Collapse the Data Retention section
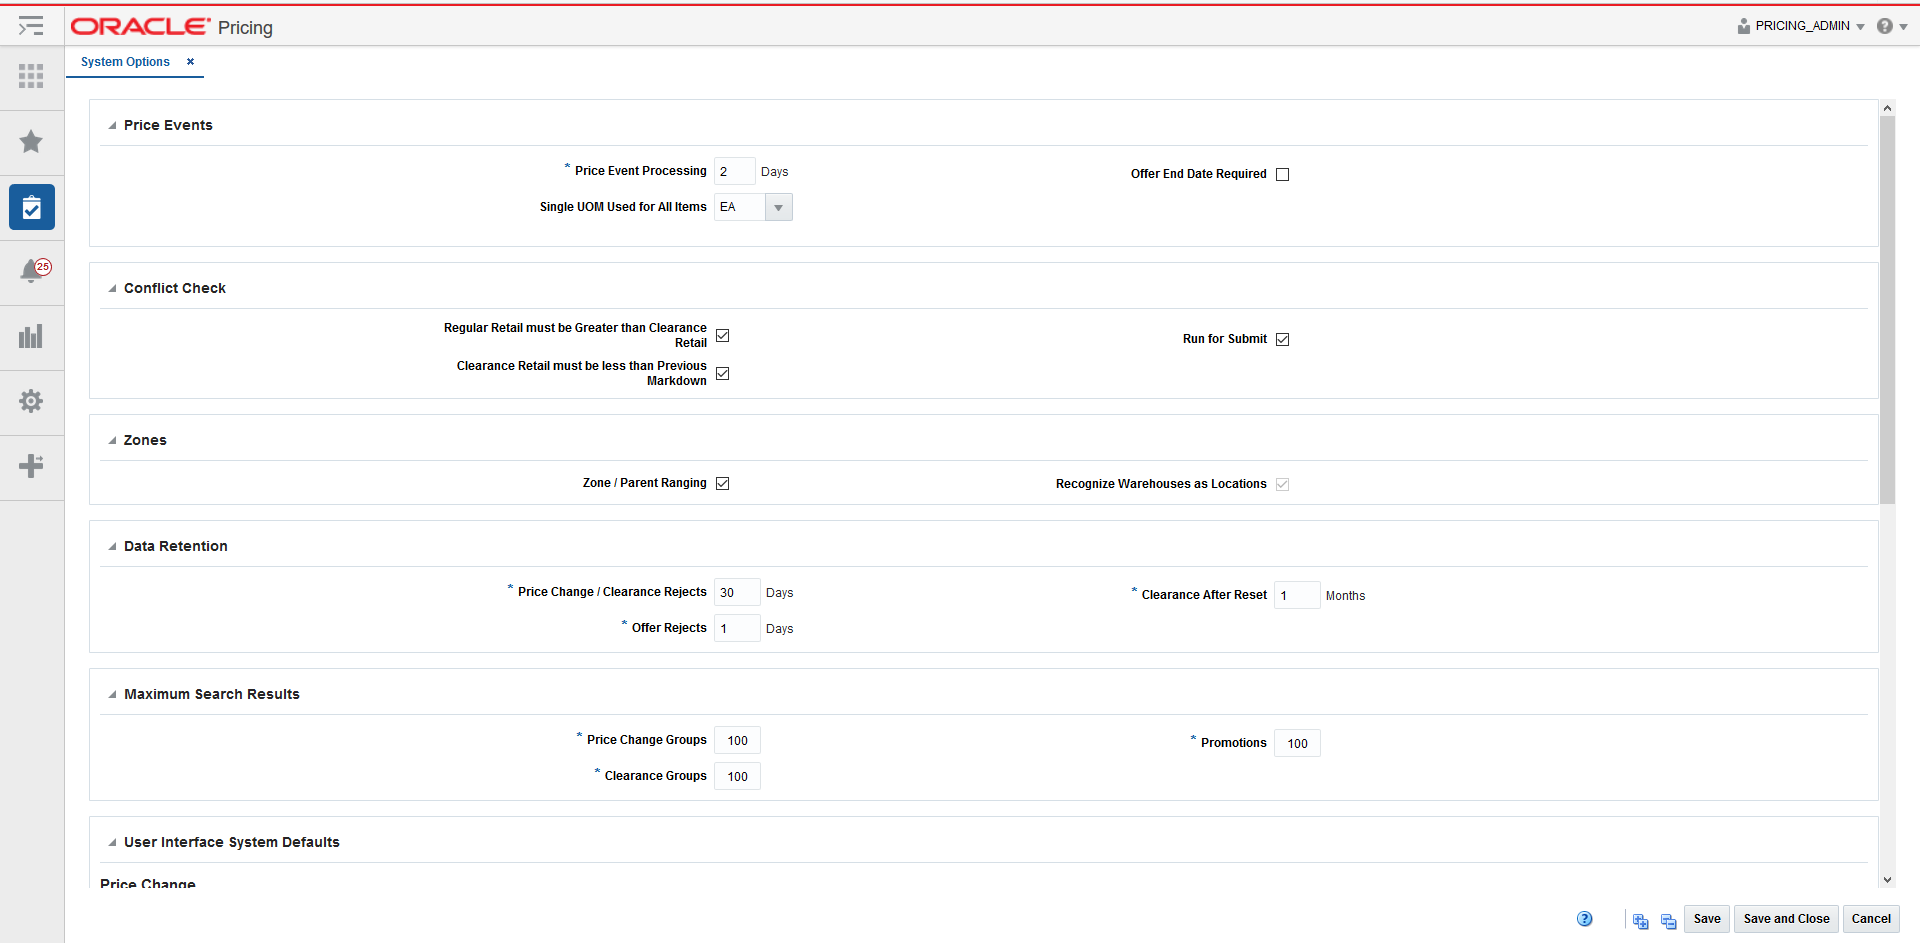The height and width of the screenshot is (943, 1920). pos(112,547)
